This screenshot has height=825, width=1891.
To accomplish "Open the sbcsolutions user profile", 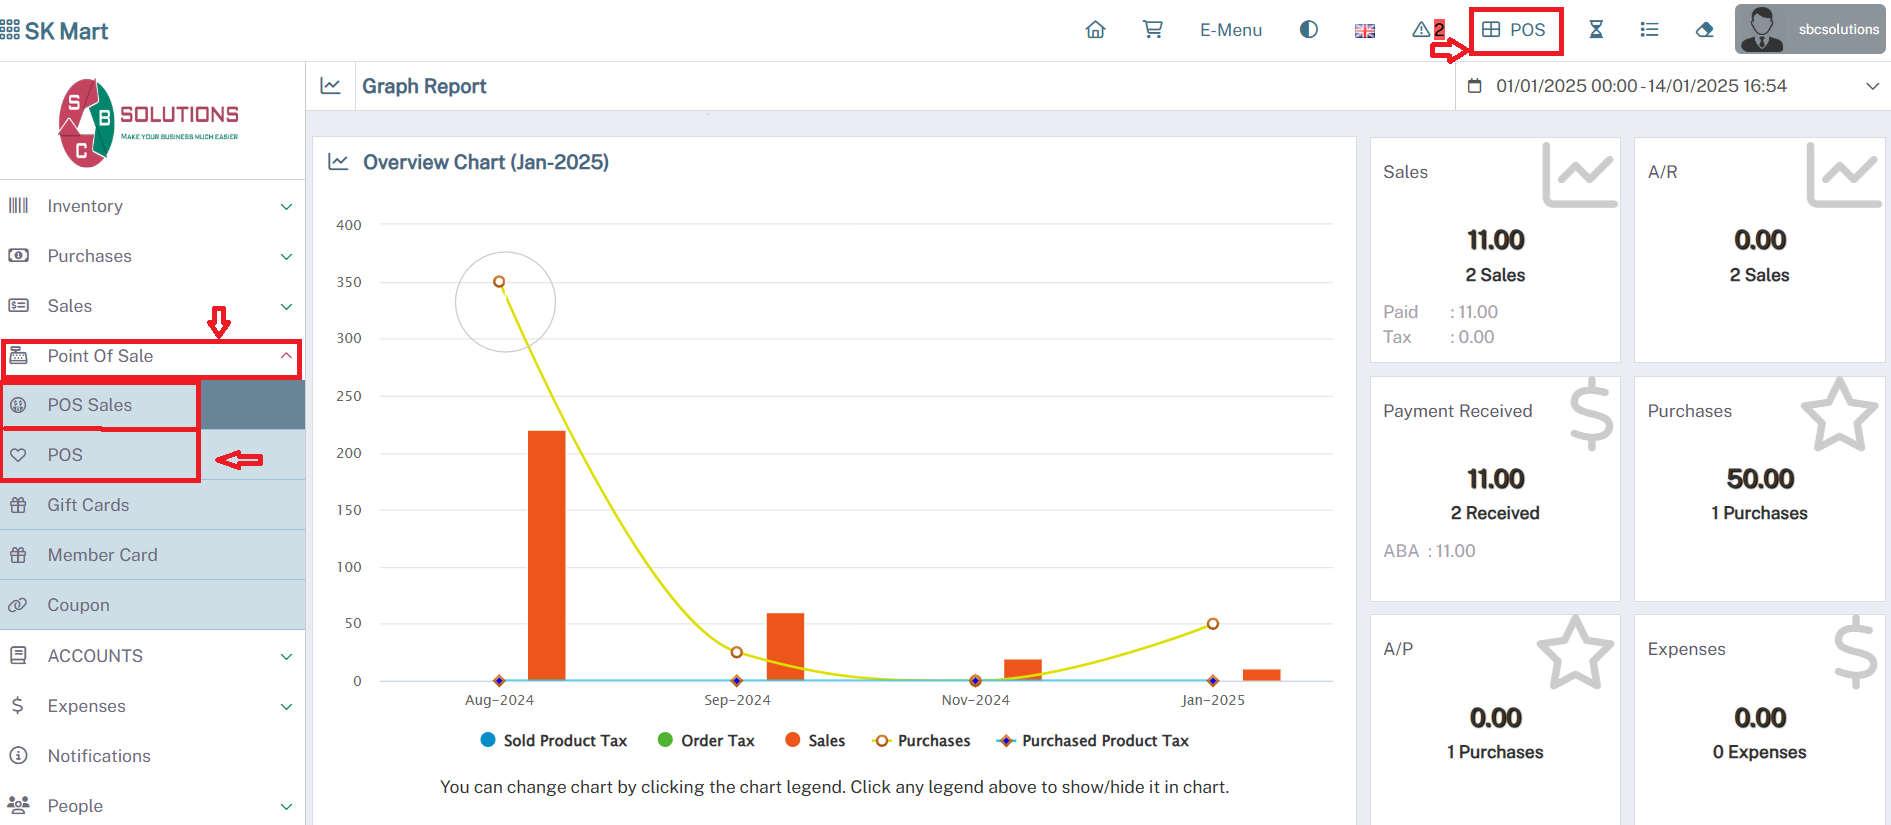I will tap(1810, 30).
